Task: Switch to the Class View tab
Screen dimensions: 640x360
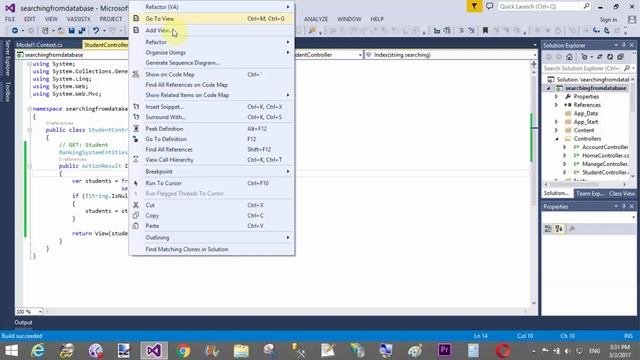Action: (622, 193)
